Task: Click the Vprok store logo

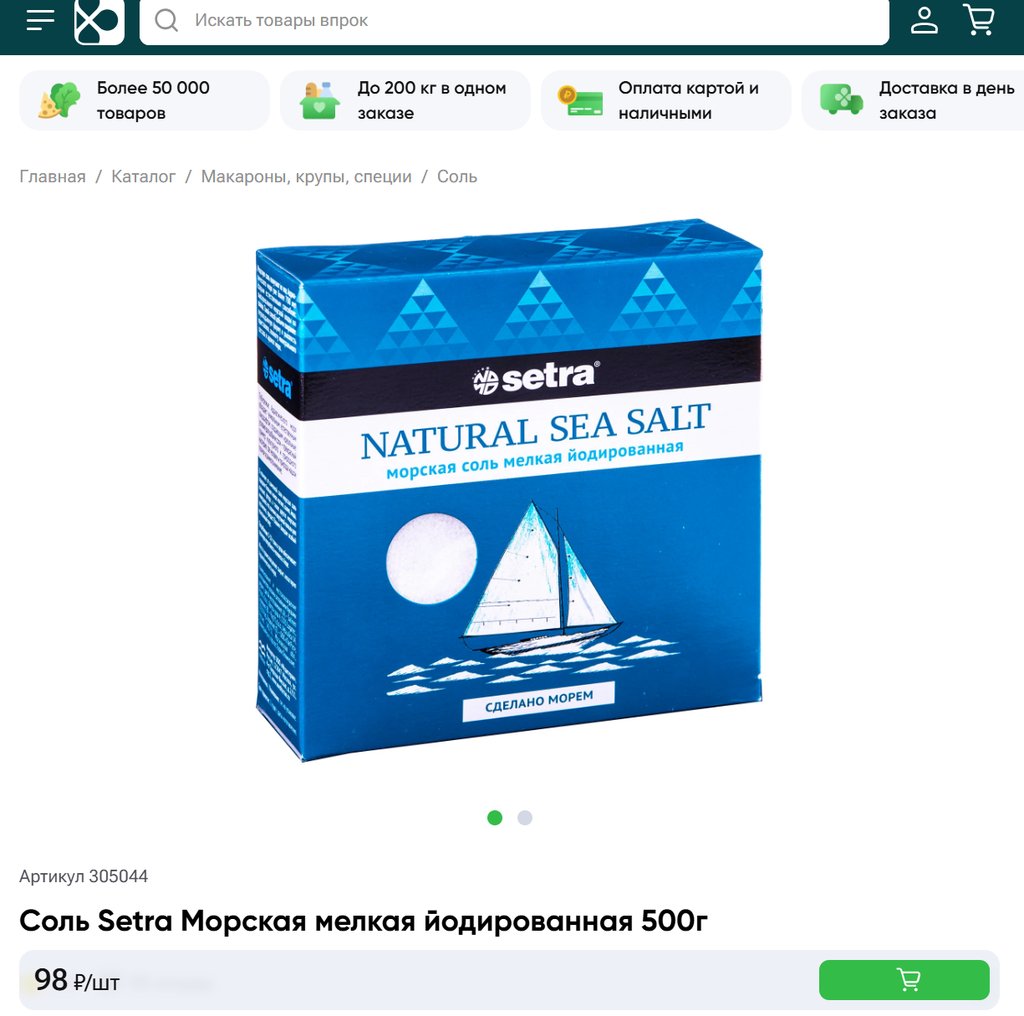Action: (99, 22)
